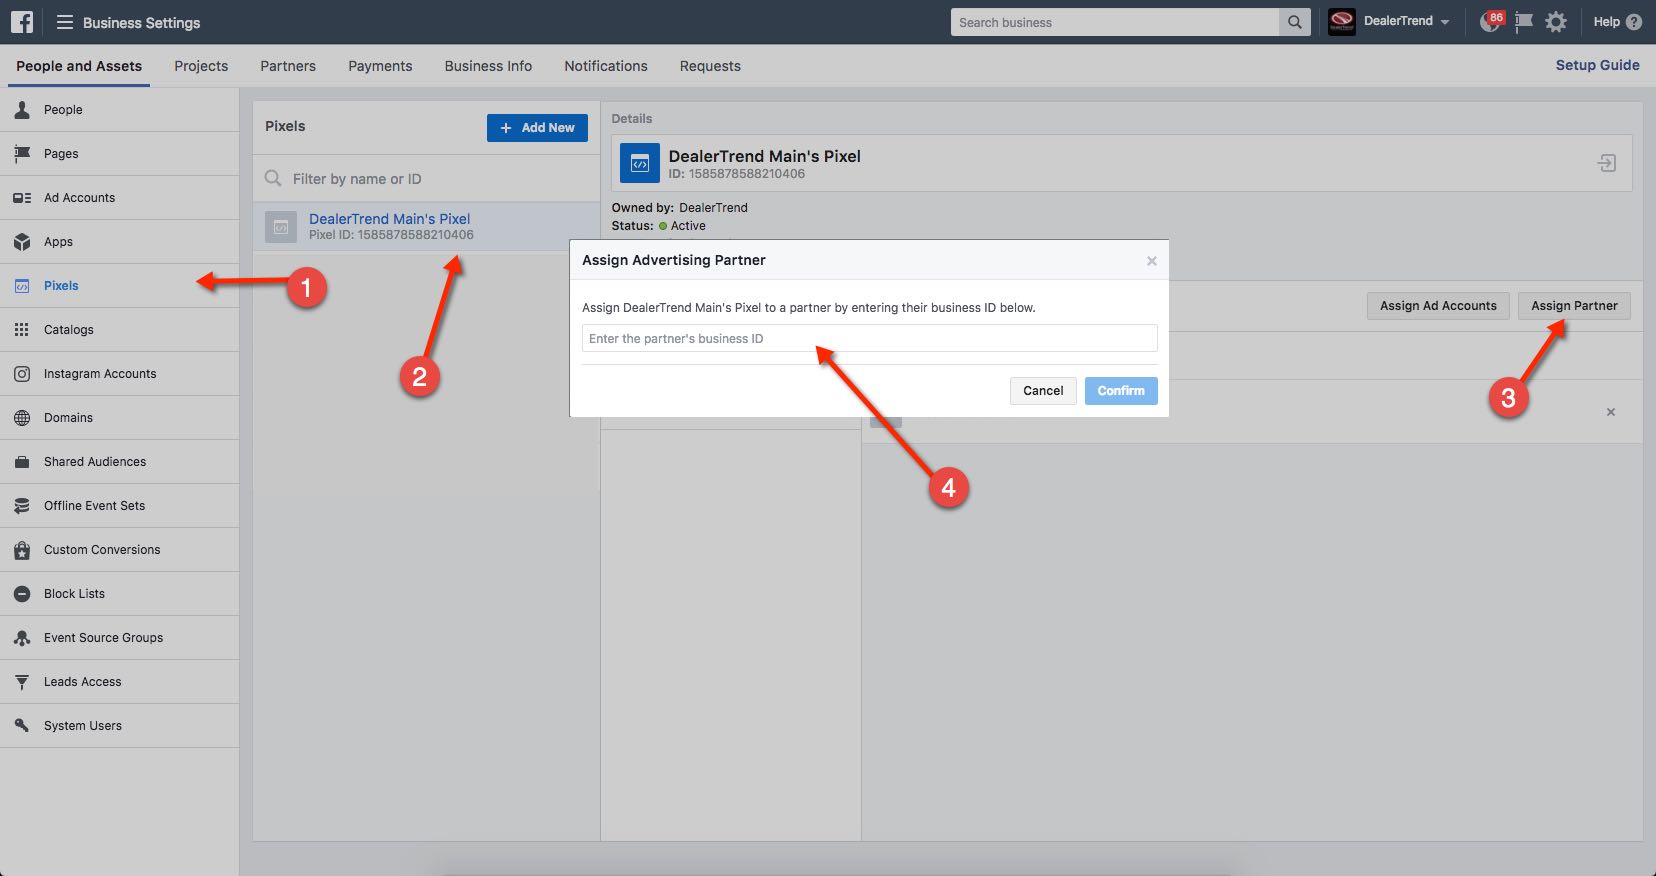The image size is (1656, 876).
Task: Click the search magnifier button
Action: pos(1295,22)
